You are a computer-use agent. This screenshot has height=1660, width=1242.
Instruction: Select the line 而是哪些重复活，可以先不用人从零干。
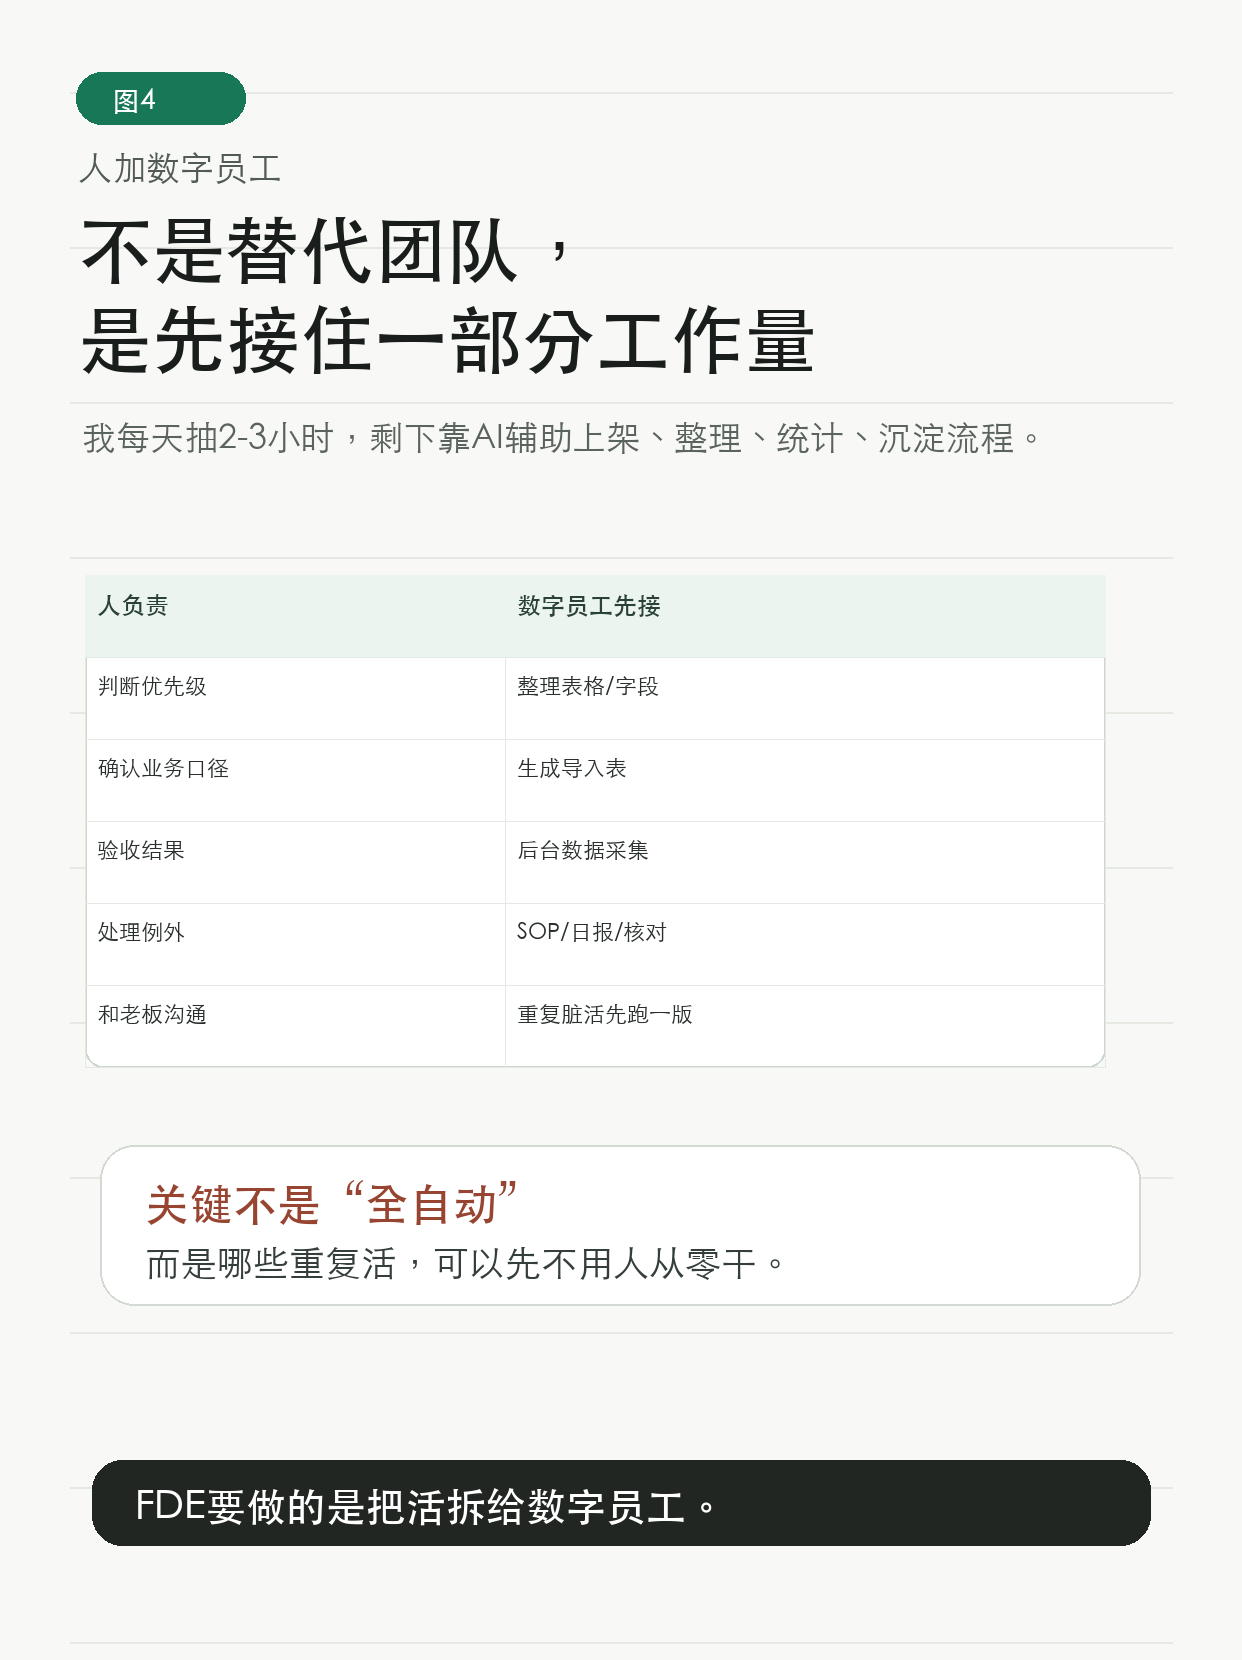(465, 1264)
